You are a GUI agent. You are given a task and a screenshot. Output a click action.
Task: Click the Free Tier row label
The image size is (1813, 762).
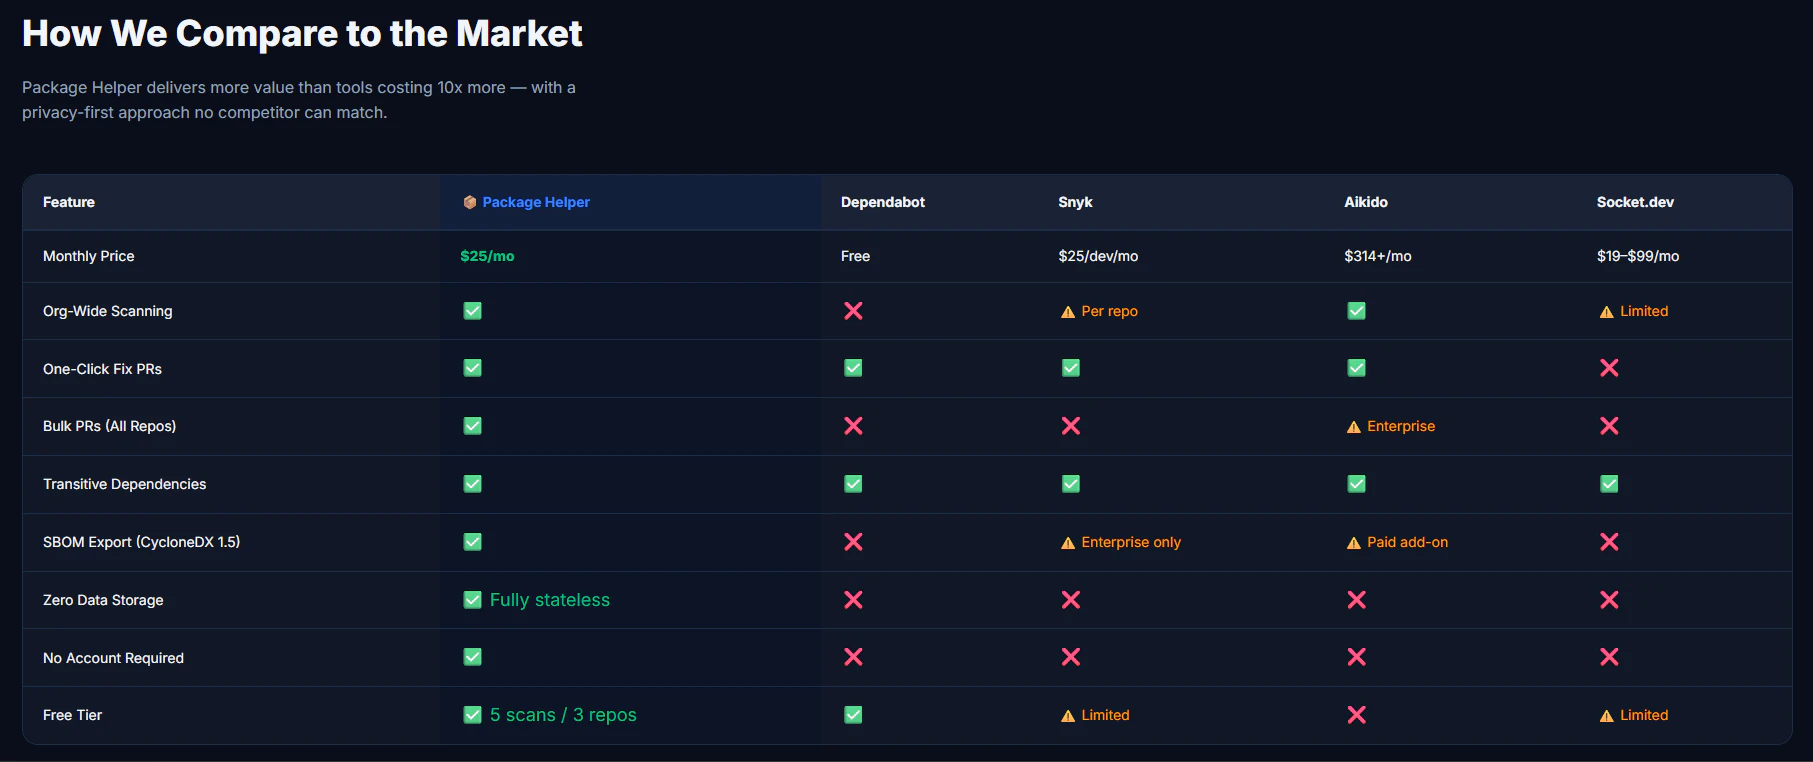72,715
